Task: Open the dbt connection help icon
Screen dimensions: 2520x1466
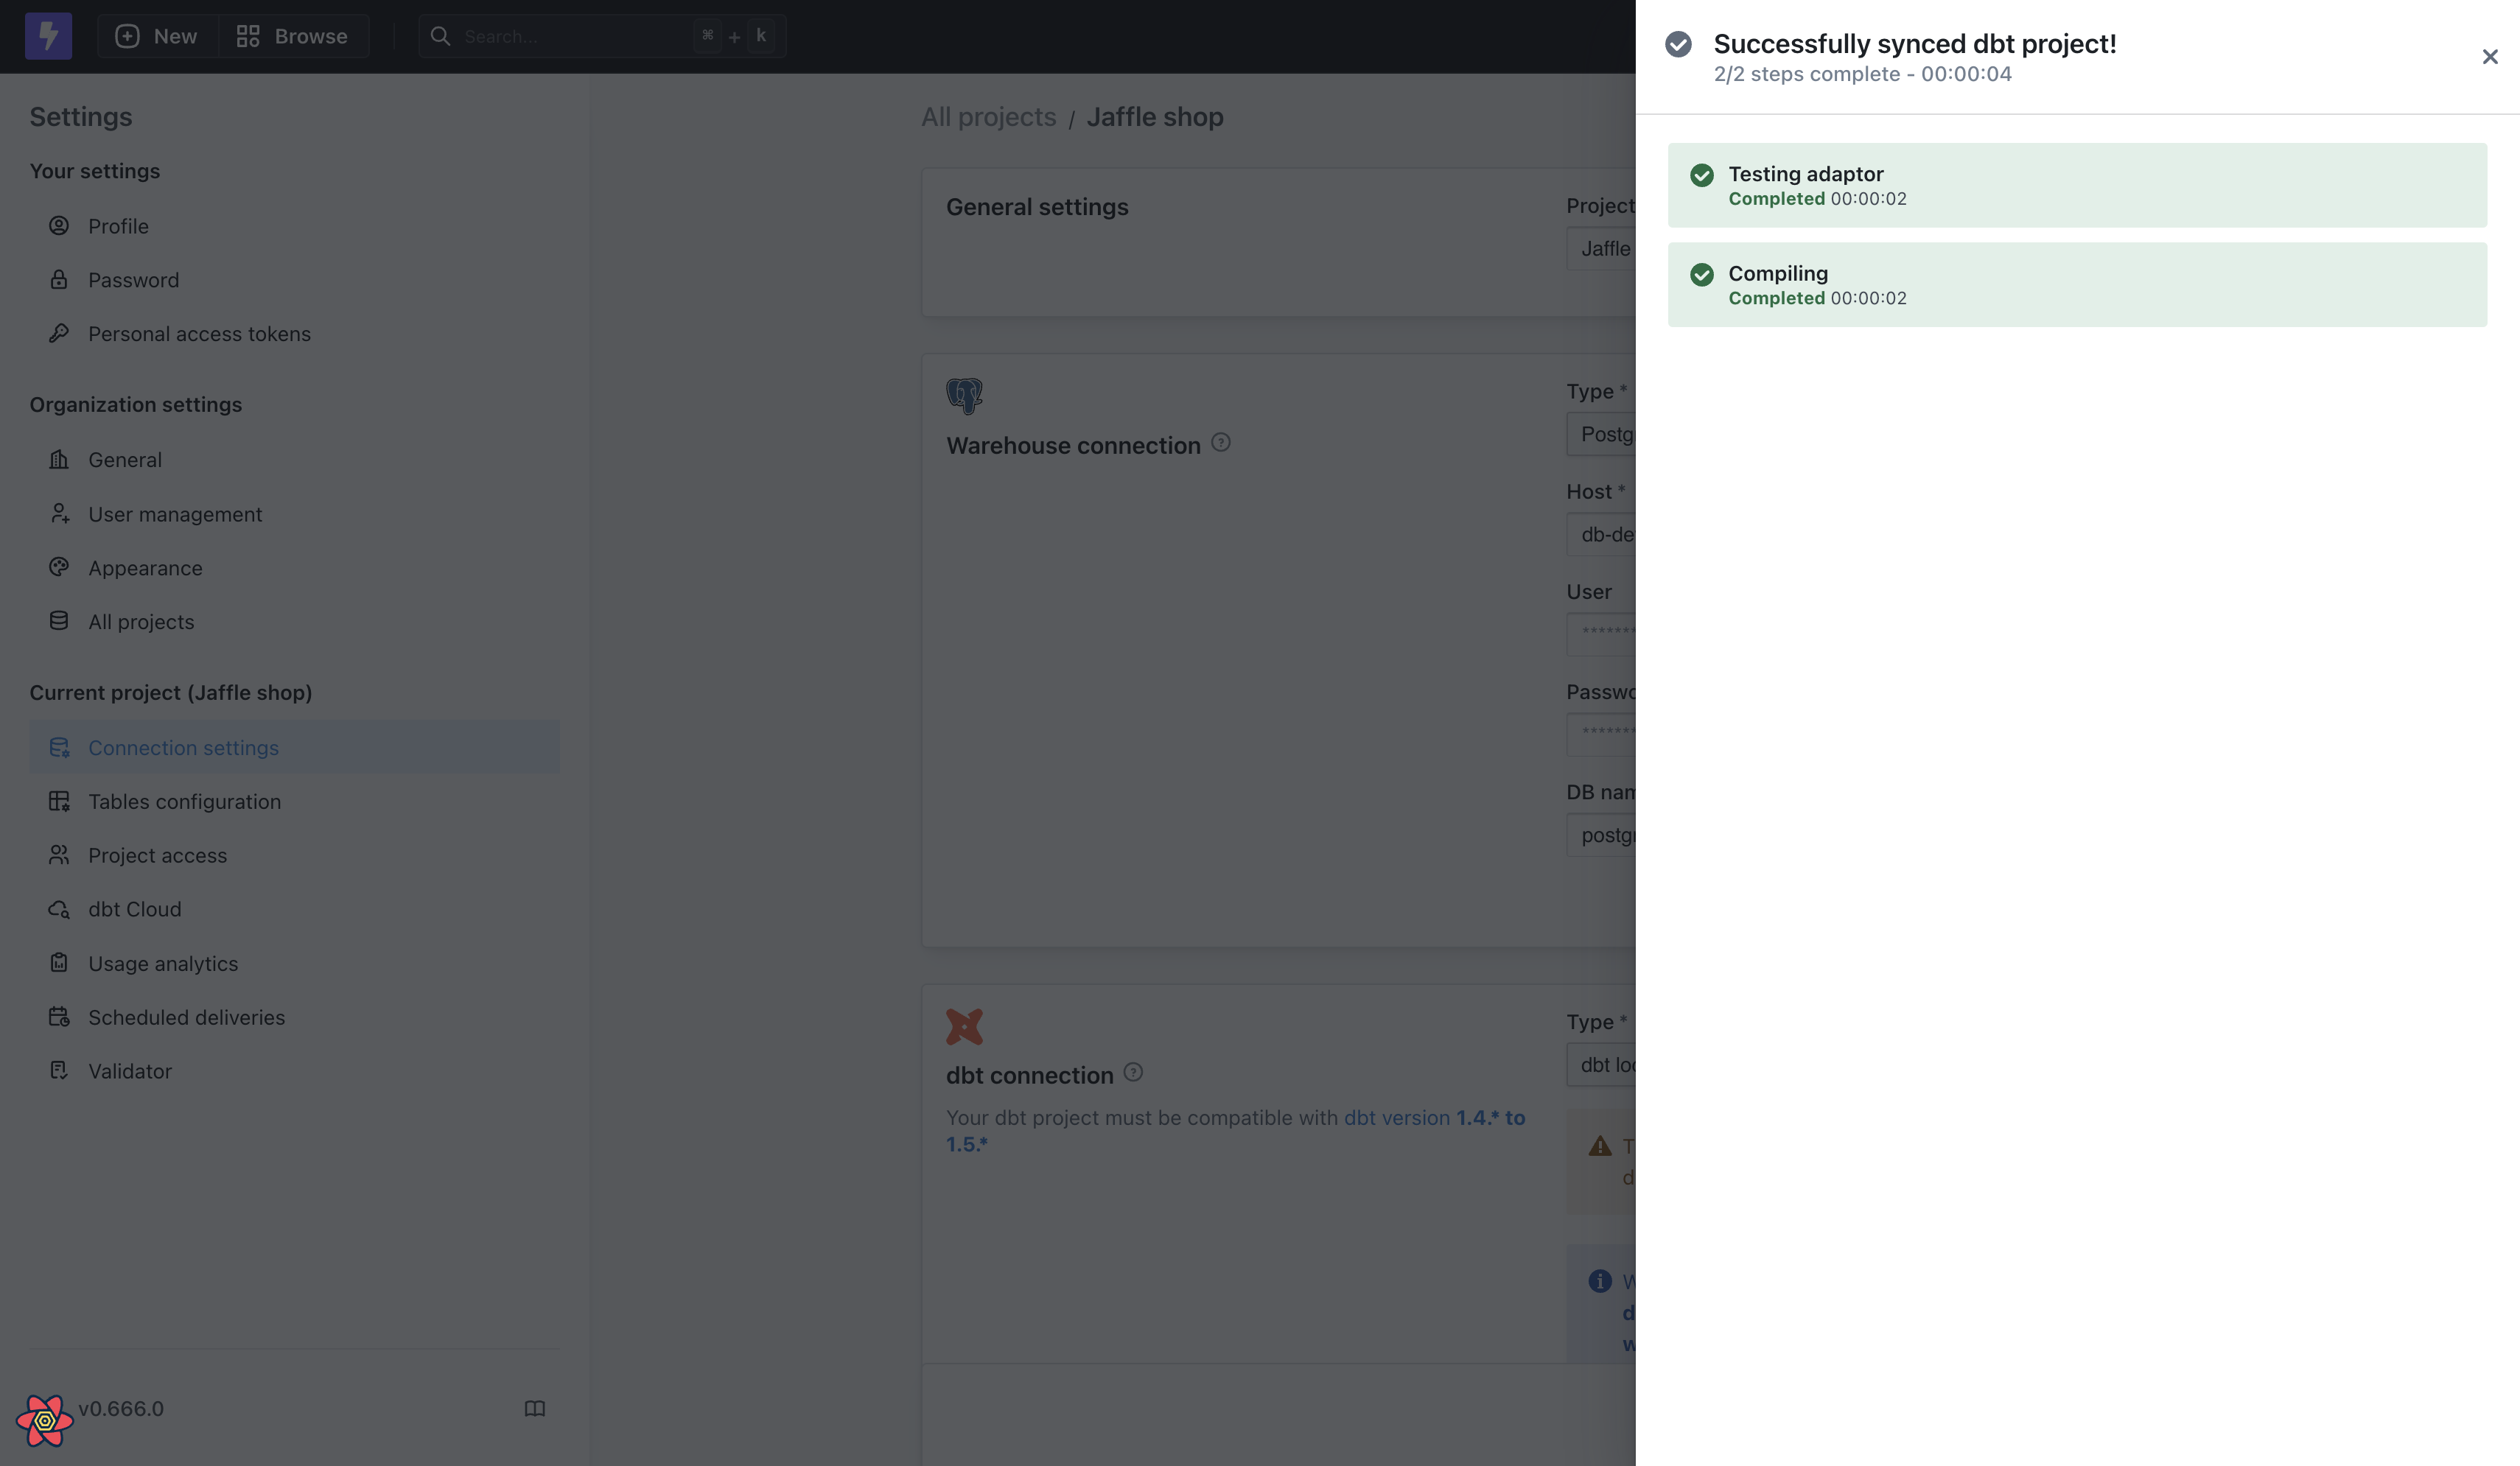Action: click(x=1135, y=1072)
